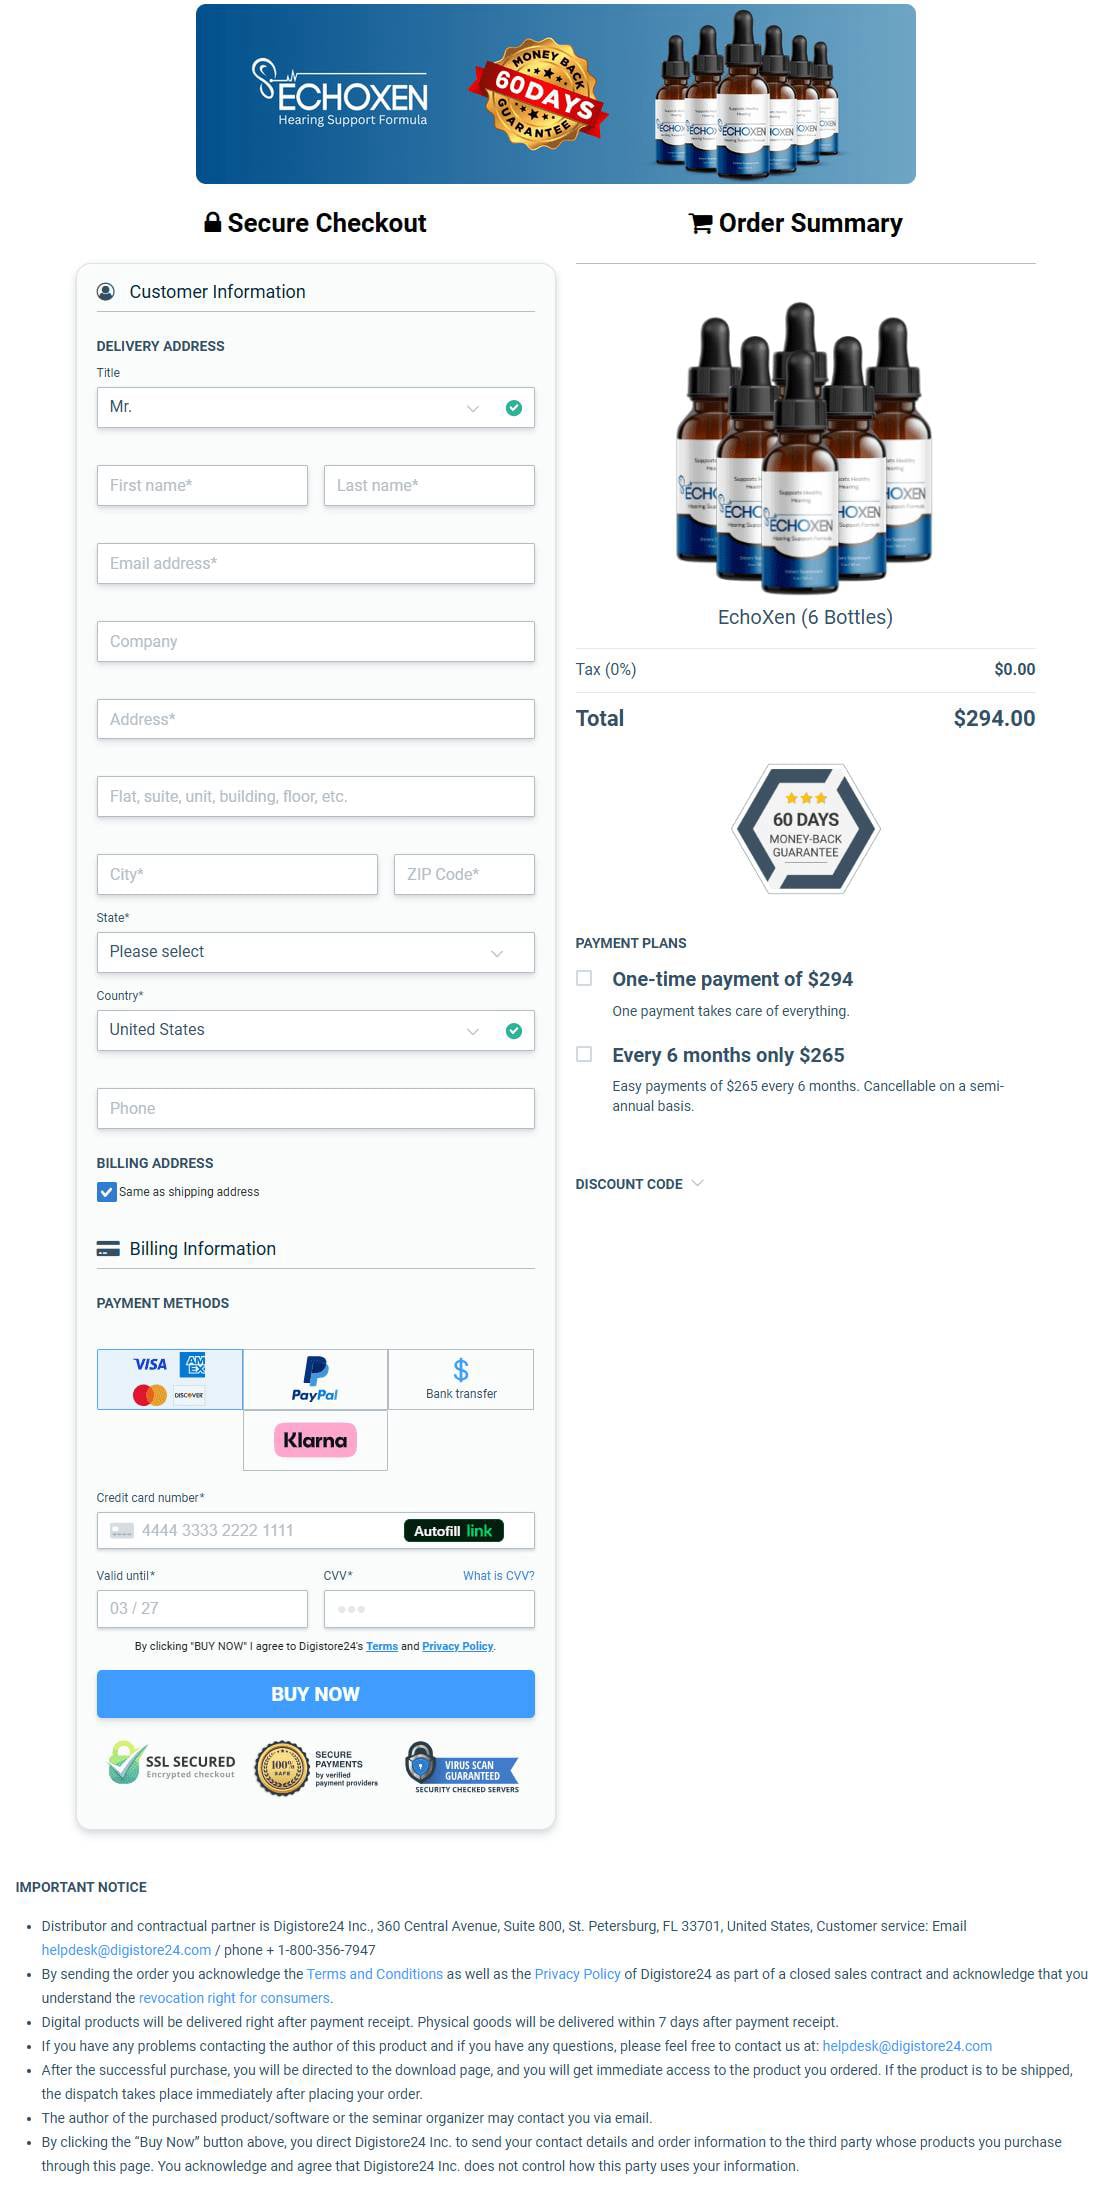
Task: Click the EchoXen (6 Bottles) product name
Action: tap(805, 617)
